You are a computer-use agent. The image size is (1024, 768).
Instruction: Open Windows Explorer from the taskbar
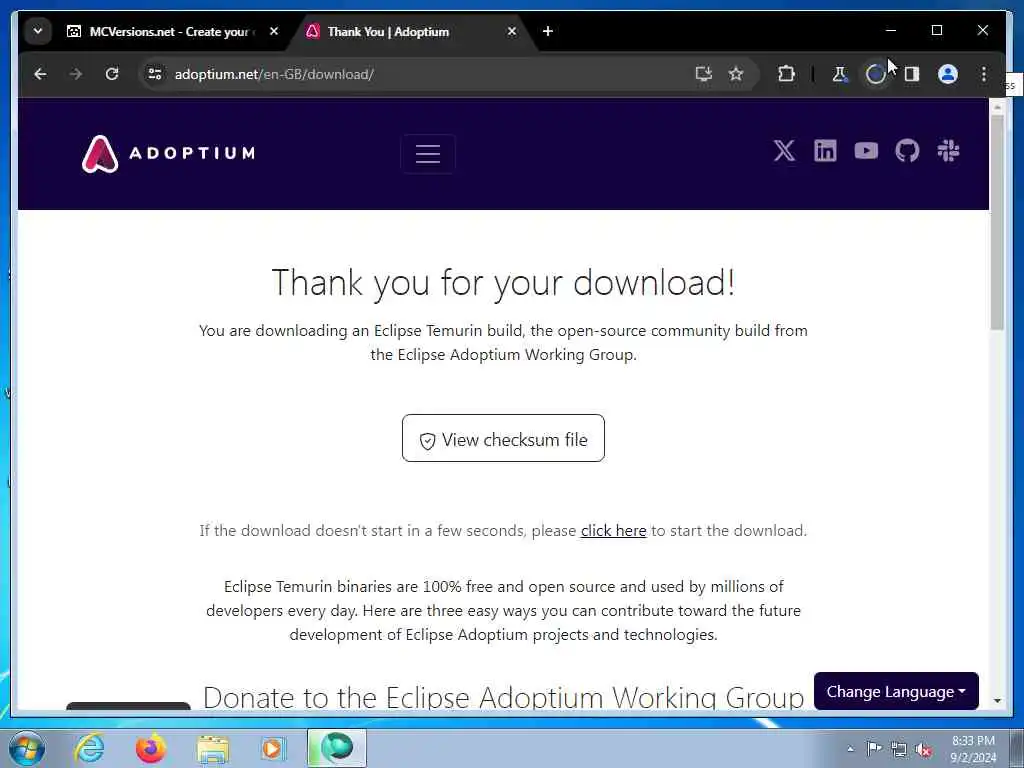[213, 750]
